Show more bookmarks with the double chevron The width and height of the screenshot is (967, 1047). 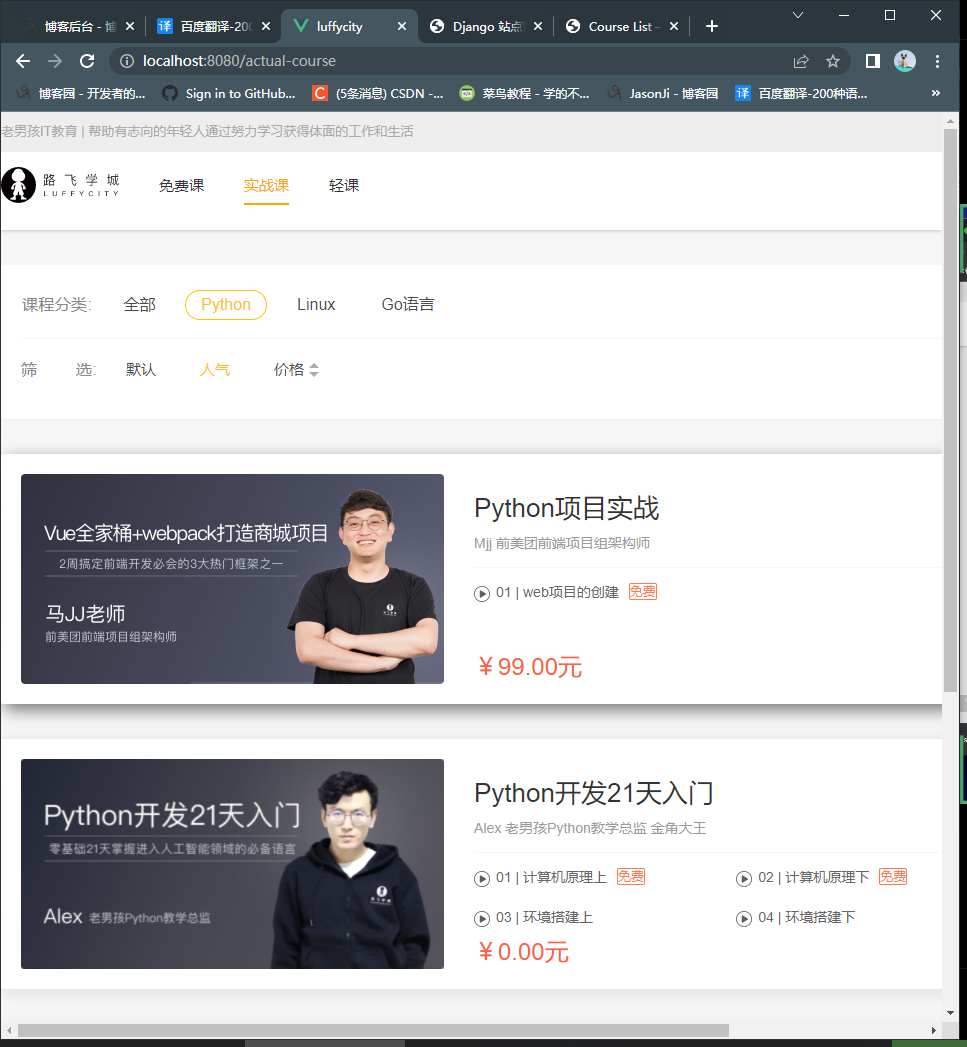(x=936, y=93)
